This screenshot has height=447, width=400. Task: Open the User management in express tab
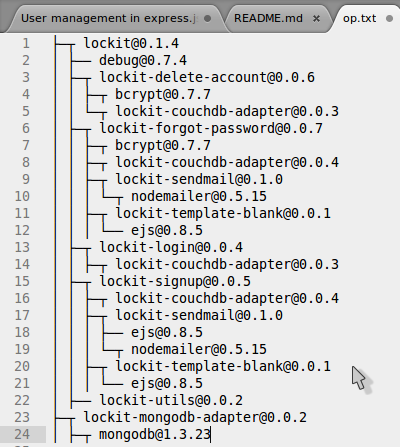[x=109, y=18]
